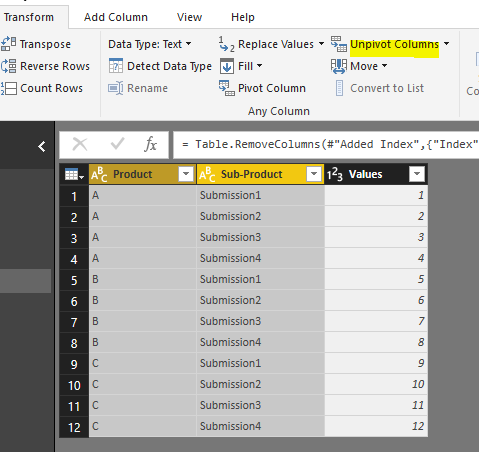Viewport: 479px width, 452px height.
Task: Click the 123 type icon on Values column
Action: 335,174
